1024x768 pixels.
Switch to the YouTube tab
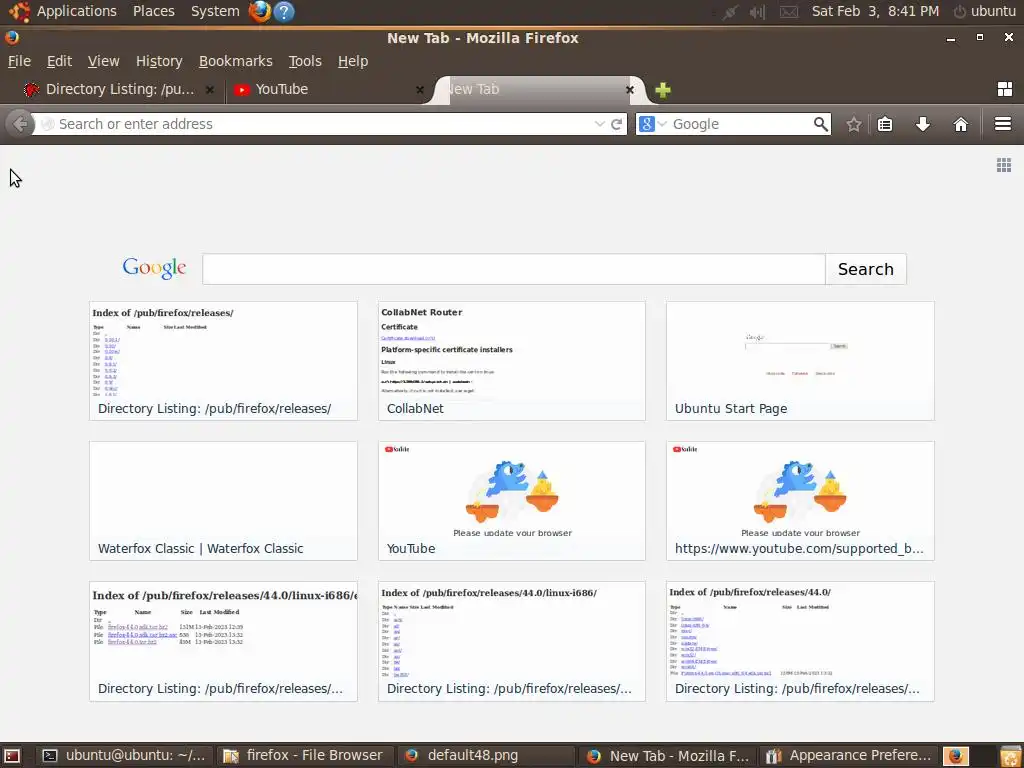tap(327, 89)
